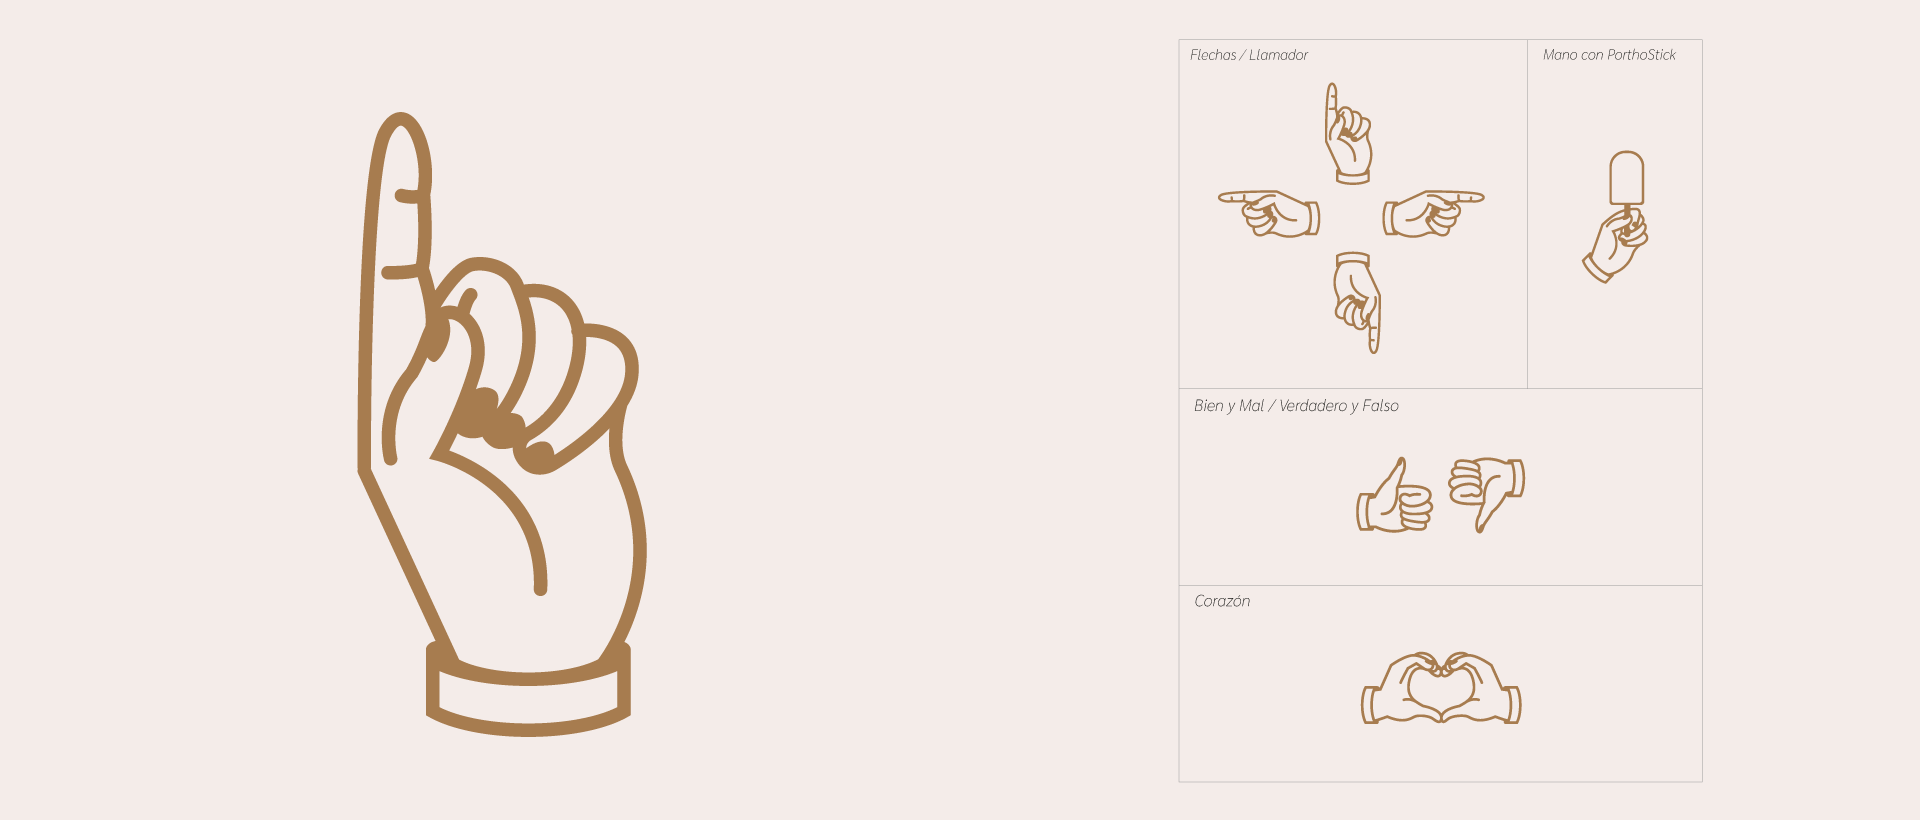Click the heart-shaped hands icon
1920x820 pixels.
1441,687
